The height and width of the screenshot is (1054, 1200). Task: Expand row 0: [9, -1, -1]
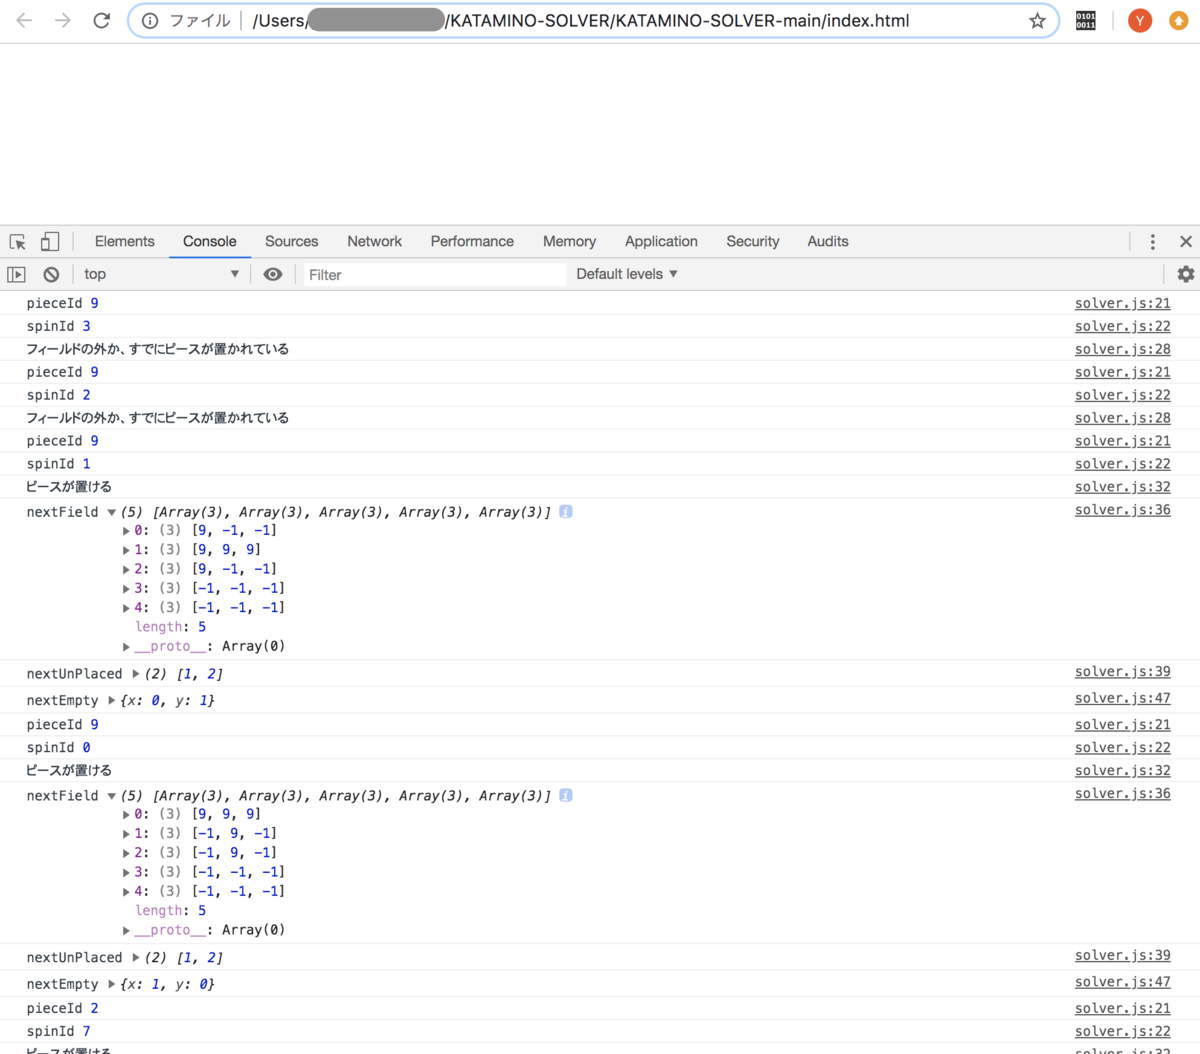coord(126,531)
